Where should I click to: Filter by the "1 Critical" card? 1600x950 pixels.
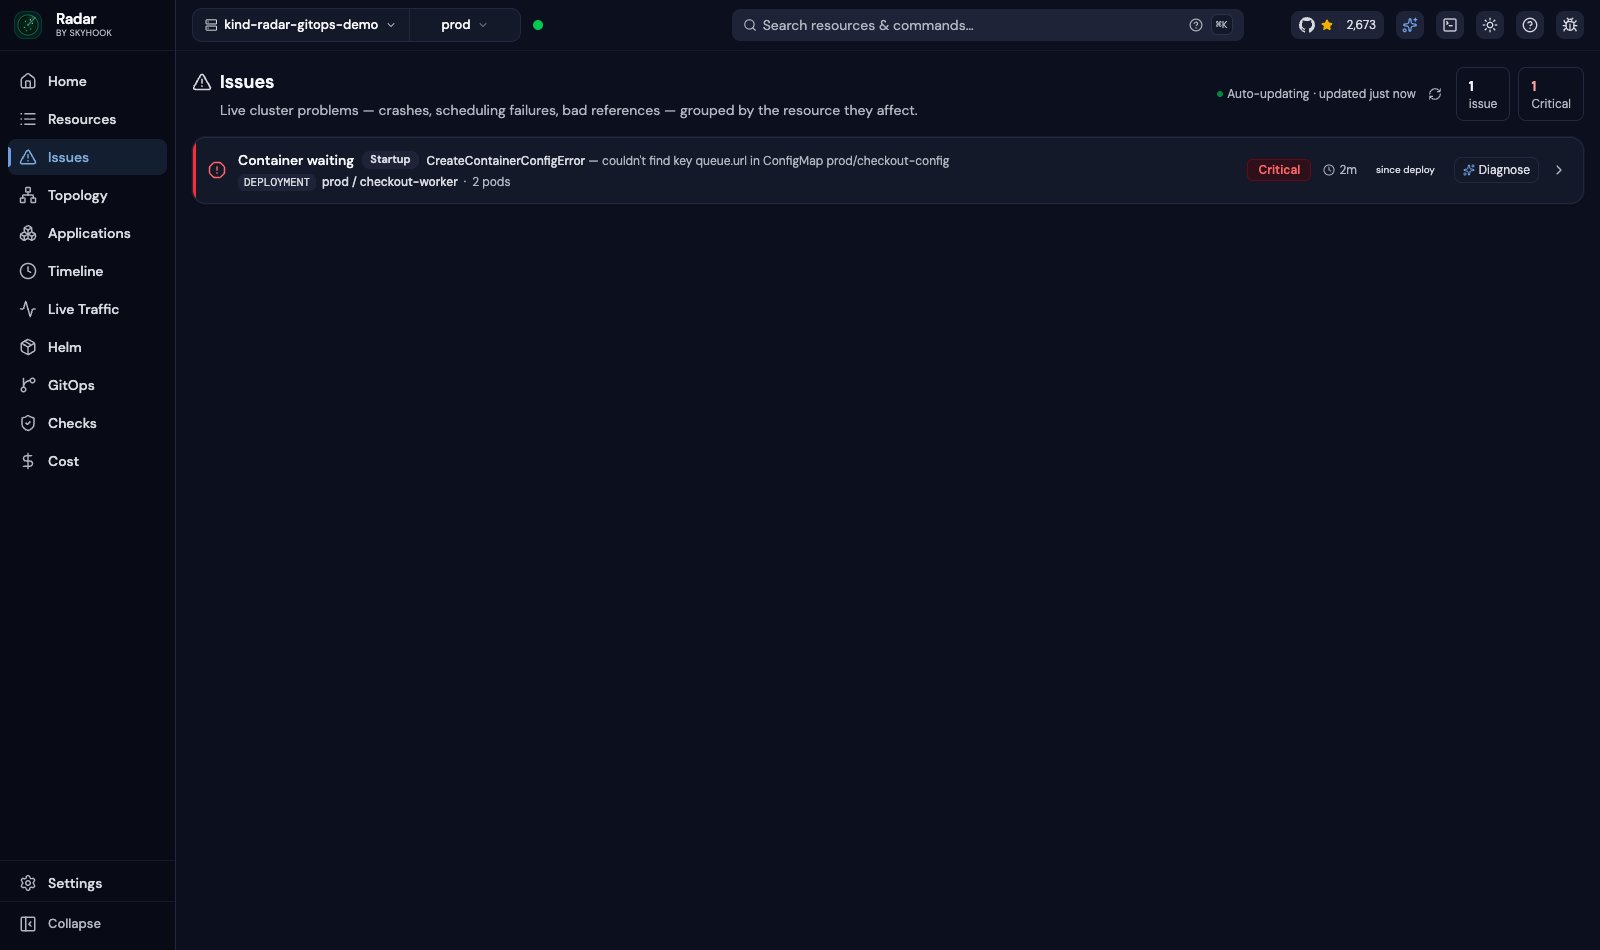pyautogui.click(x=1551, y=94)
